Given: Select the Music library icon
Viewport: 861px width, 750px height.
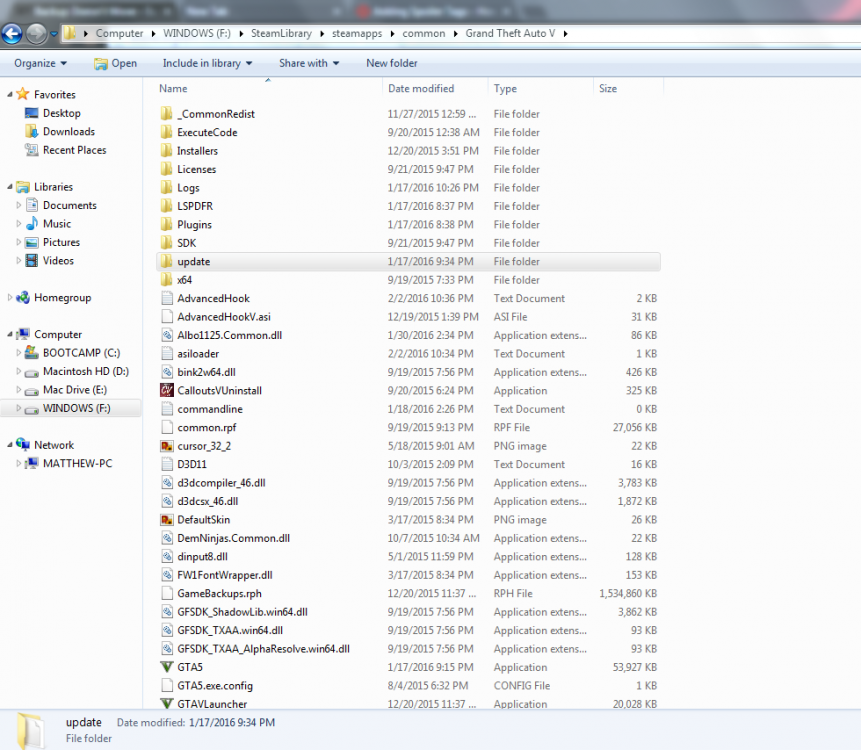Looking at the screenshot, I should (x=32, y=224).
